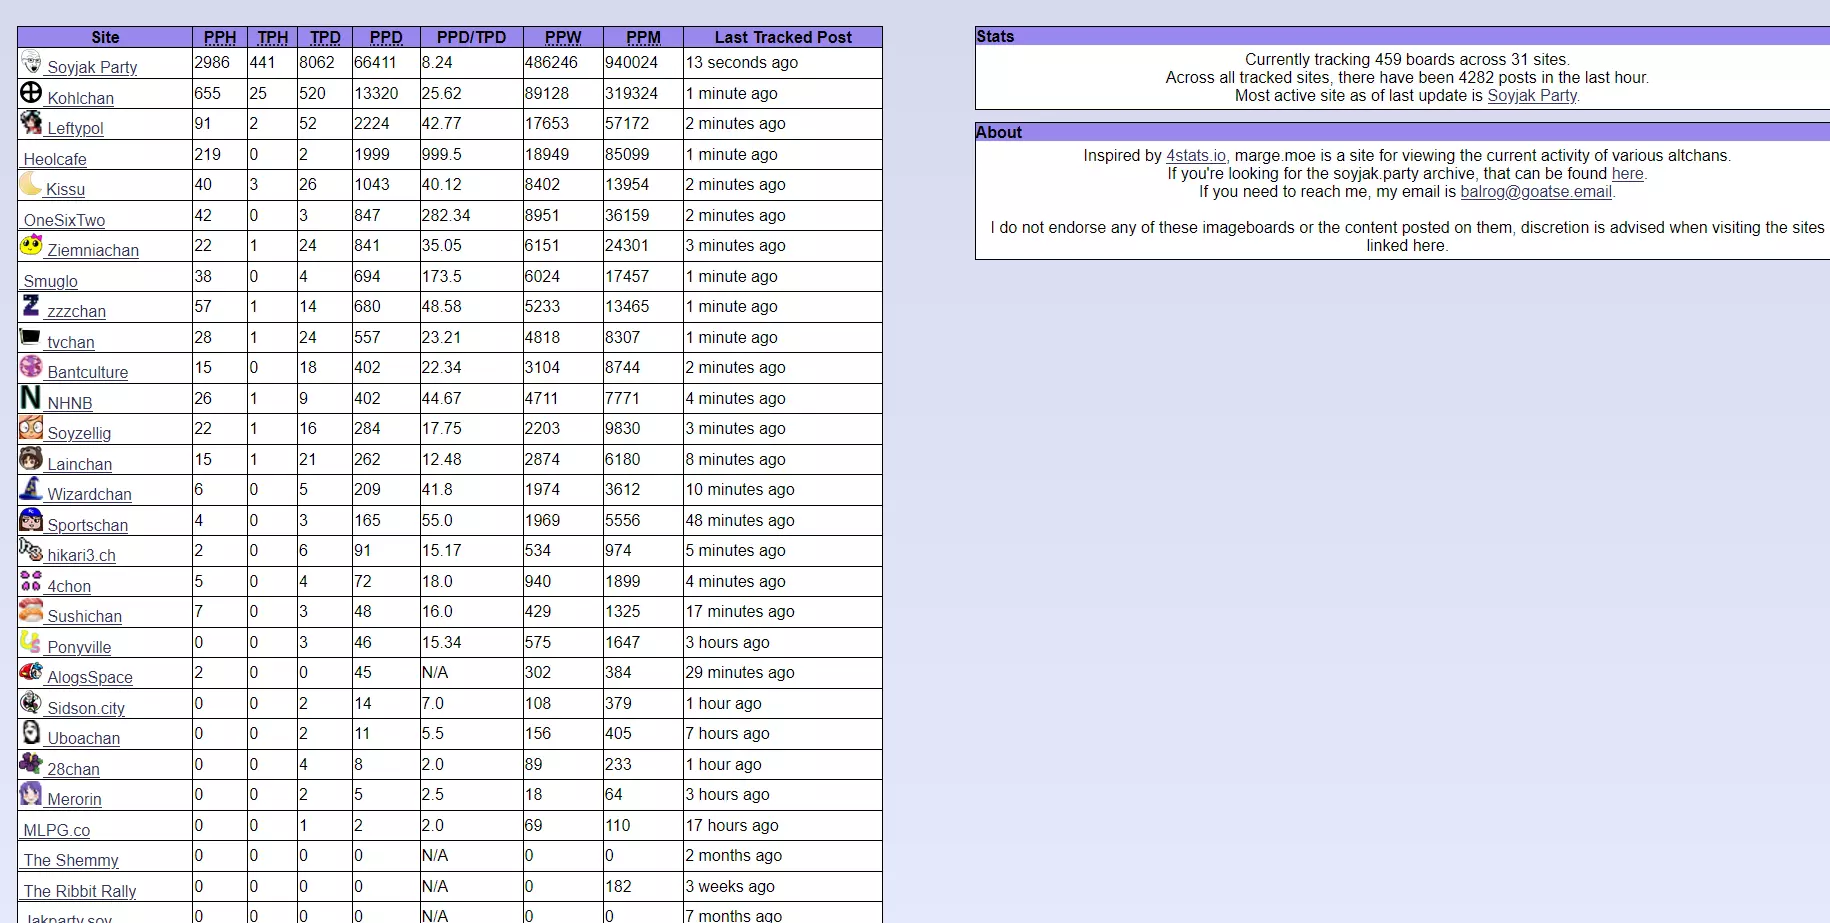
Task: Click the NHNB letter N icon
Action: (x=31, y=398)
